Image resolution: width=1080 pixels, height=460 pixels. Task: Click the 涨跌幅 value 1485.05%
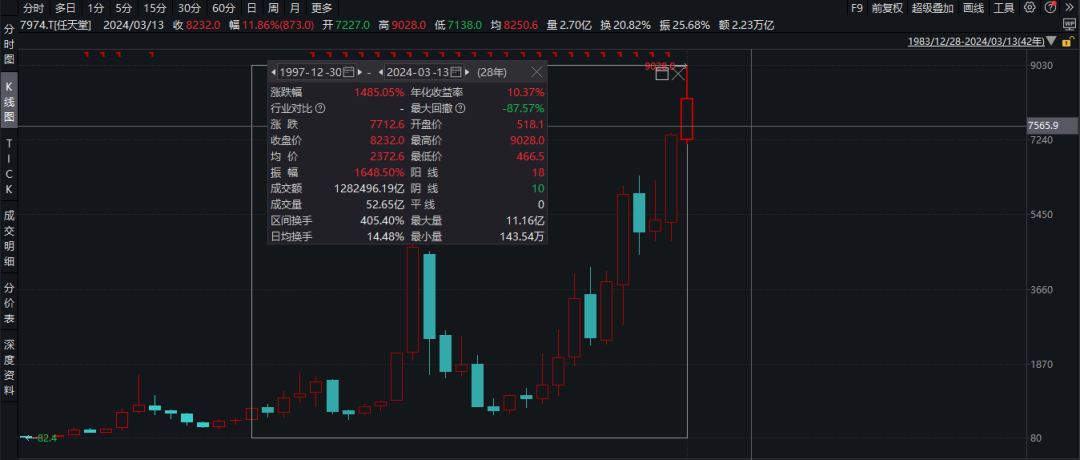379,92
